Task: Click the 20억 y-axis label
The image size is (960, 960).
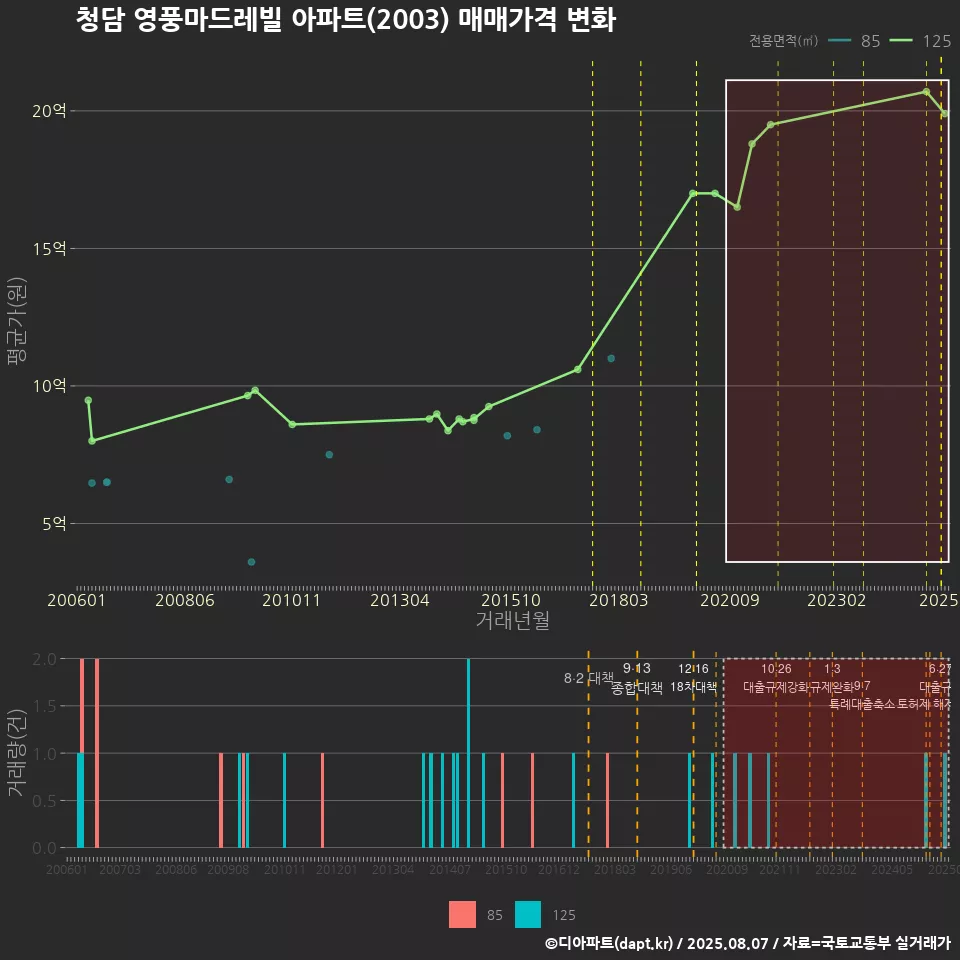Action: click(49, 111)
